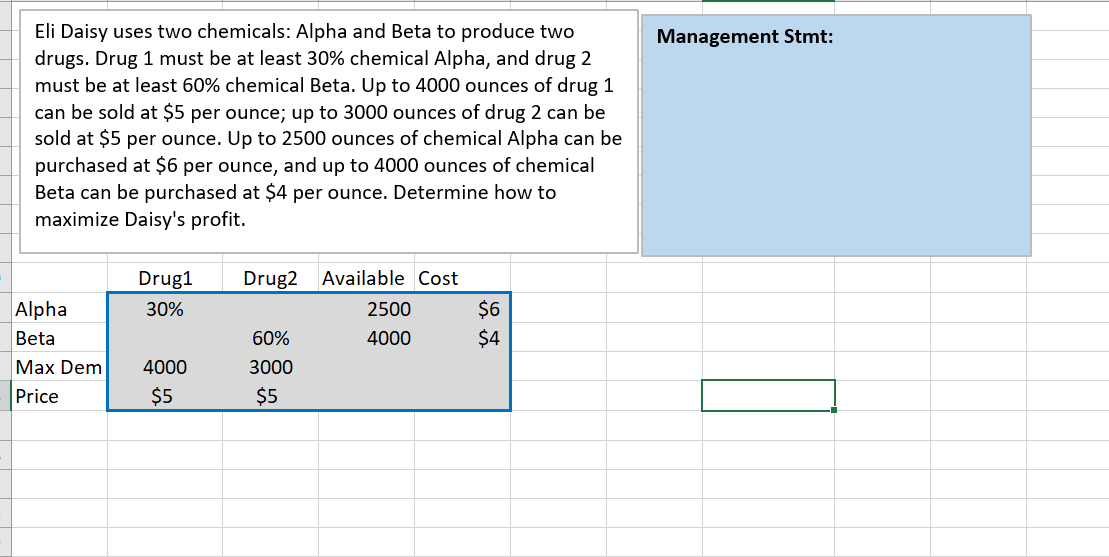Click the Alpha row label
This screenshot has height=557, width=1109.
point(60,309)
